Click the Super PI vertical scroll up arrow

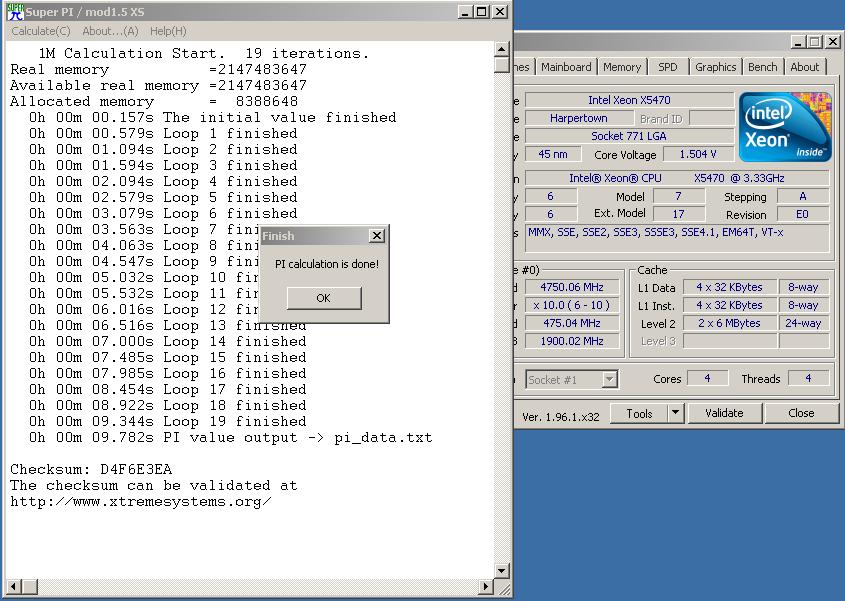502,49
